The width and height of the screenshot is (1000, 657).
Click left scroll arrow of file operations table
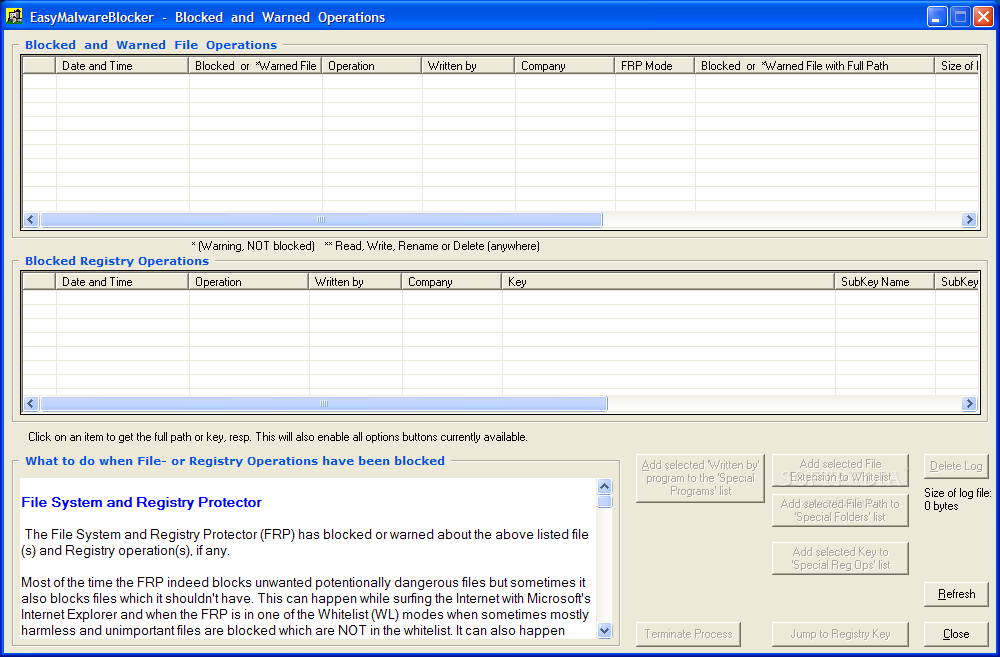(31, 219)
